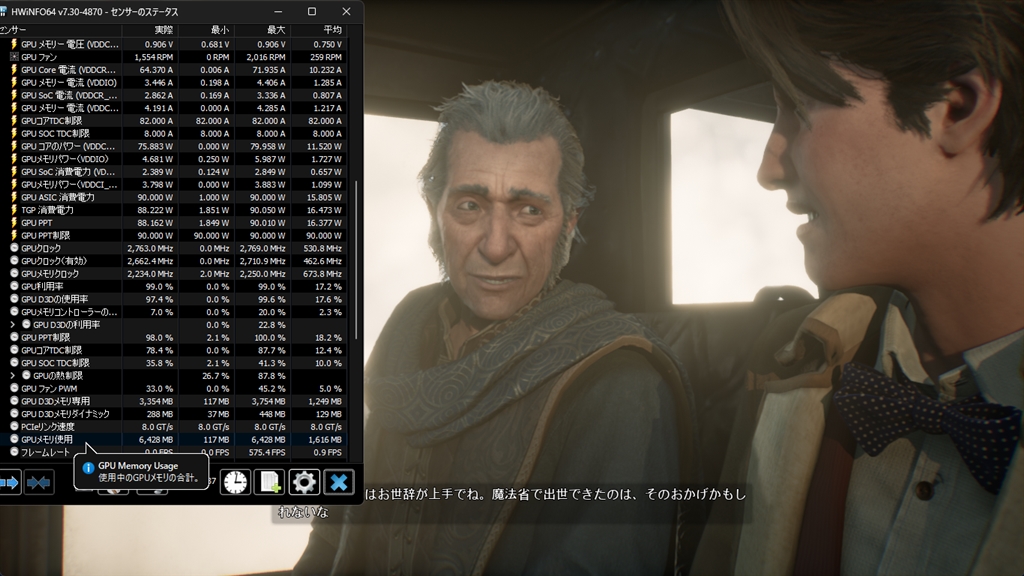Click the gauge icon of GPU D3Dメモリ専用

click(14, 401)
